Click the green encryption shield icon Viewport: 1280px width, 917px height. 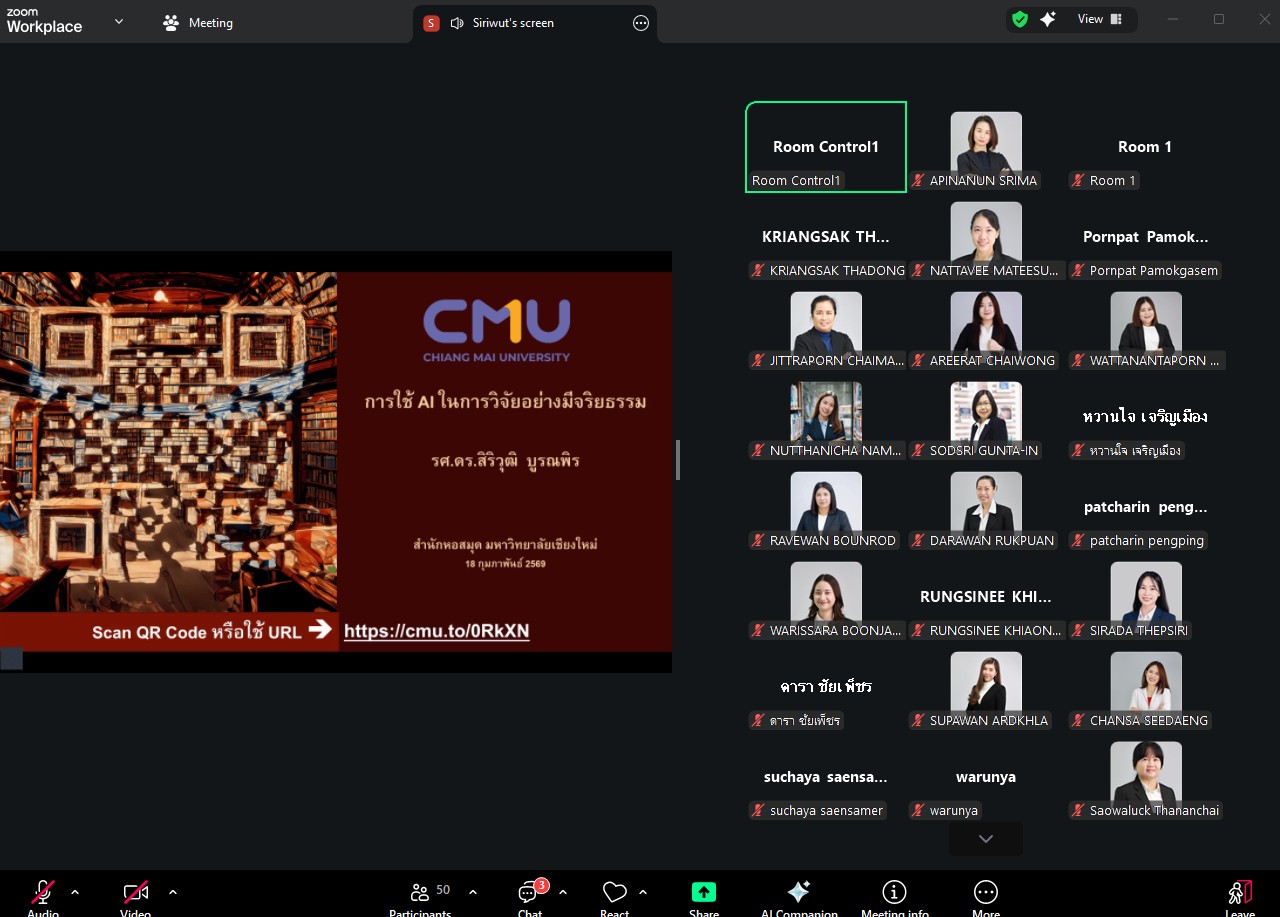1020,19
